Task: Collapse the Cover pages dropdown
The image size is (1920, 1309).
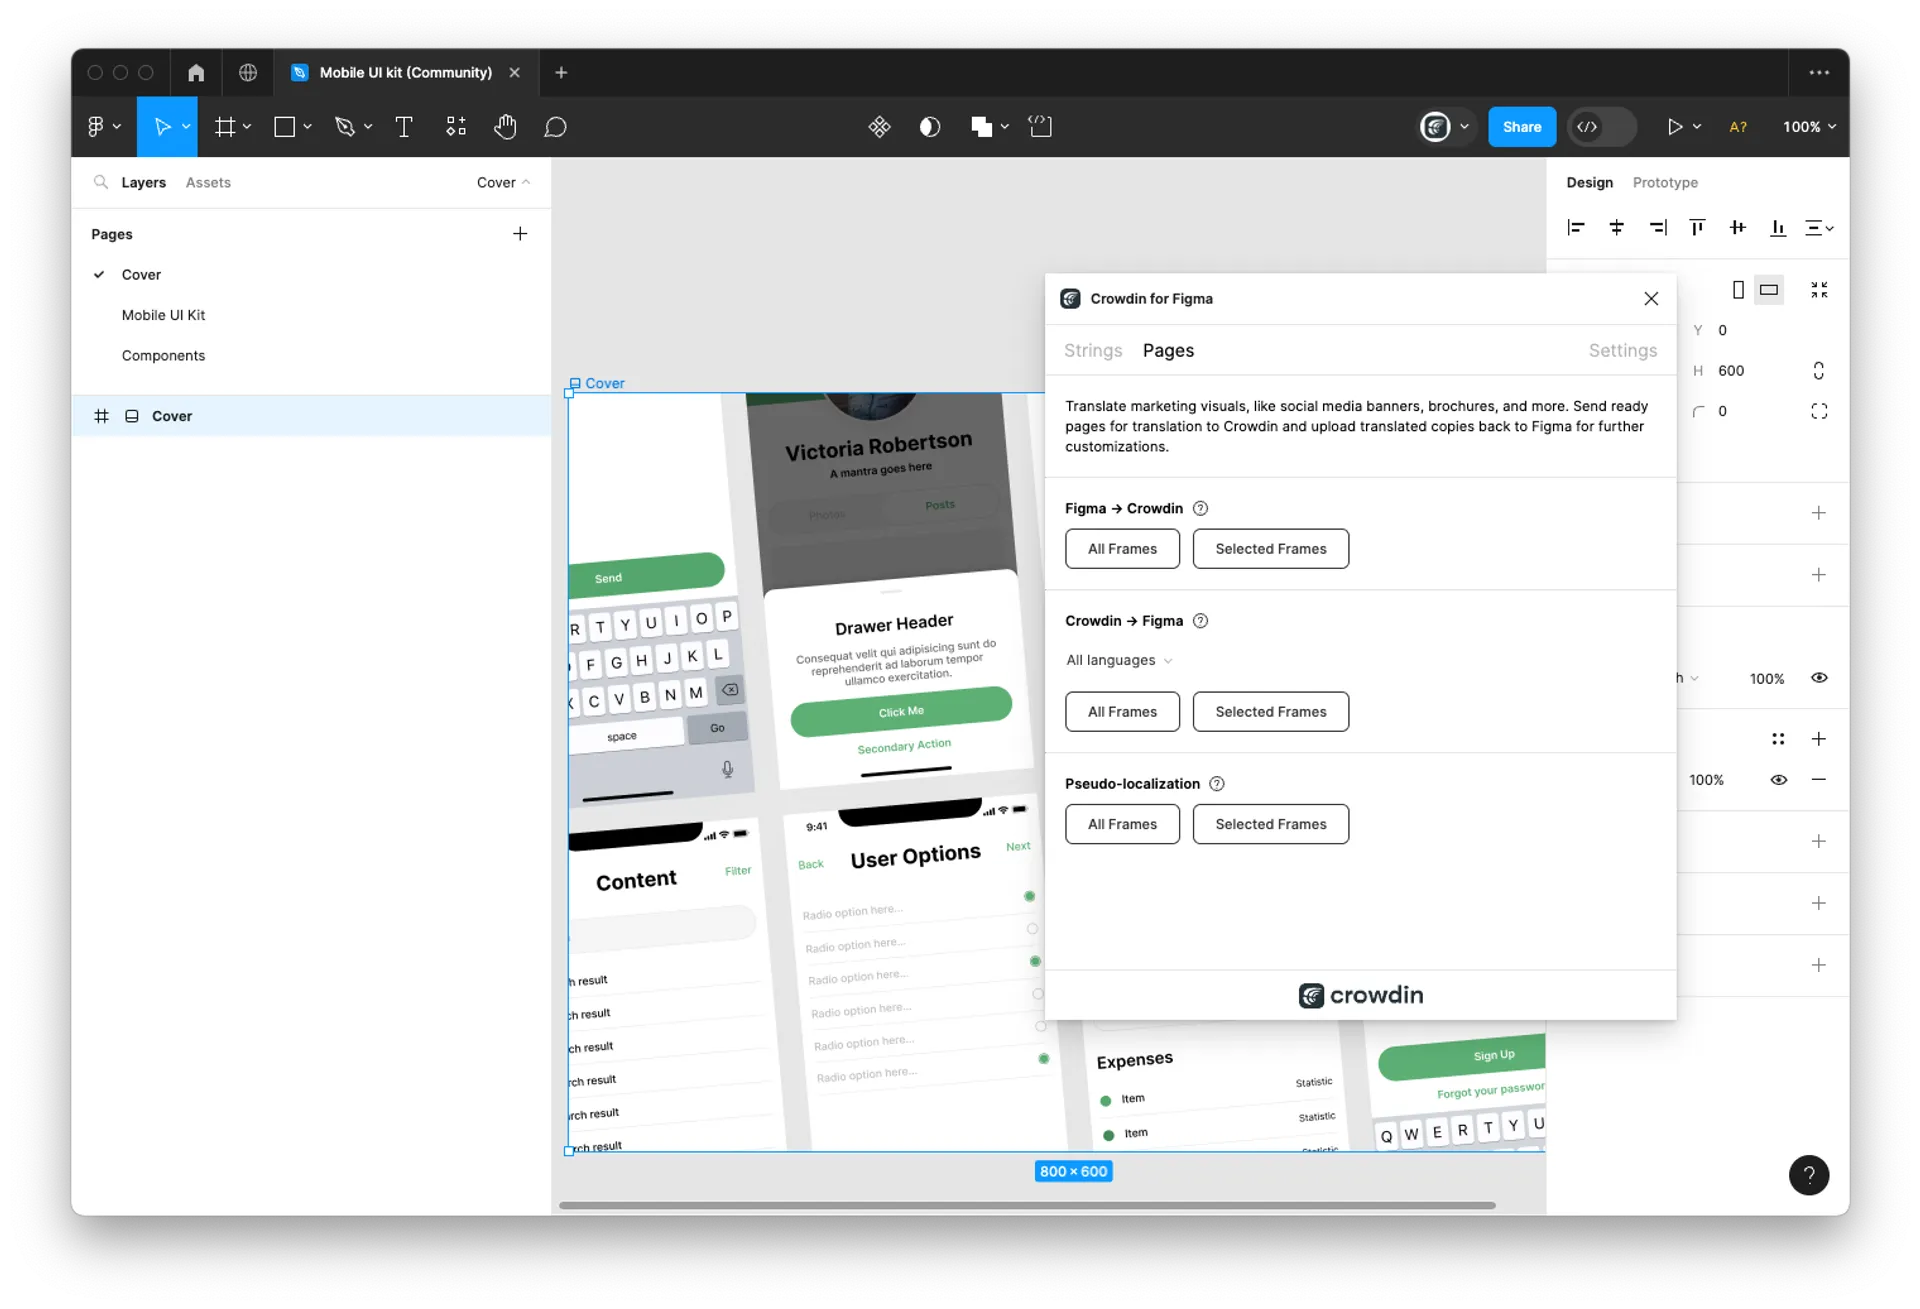Action: coord(503,182)
